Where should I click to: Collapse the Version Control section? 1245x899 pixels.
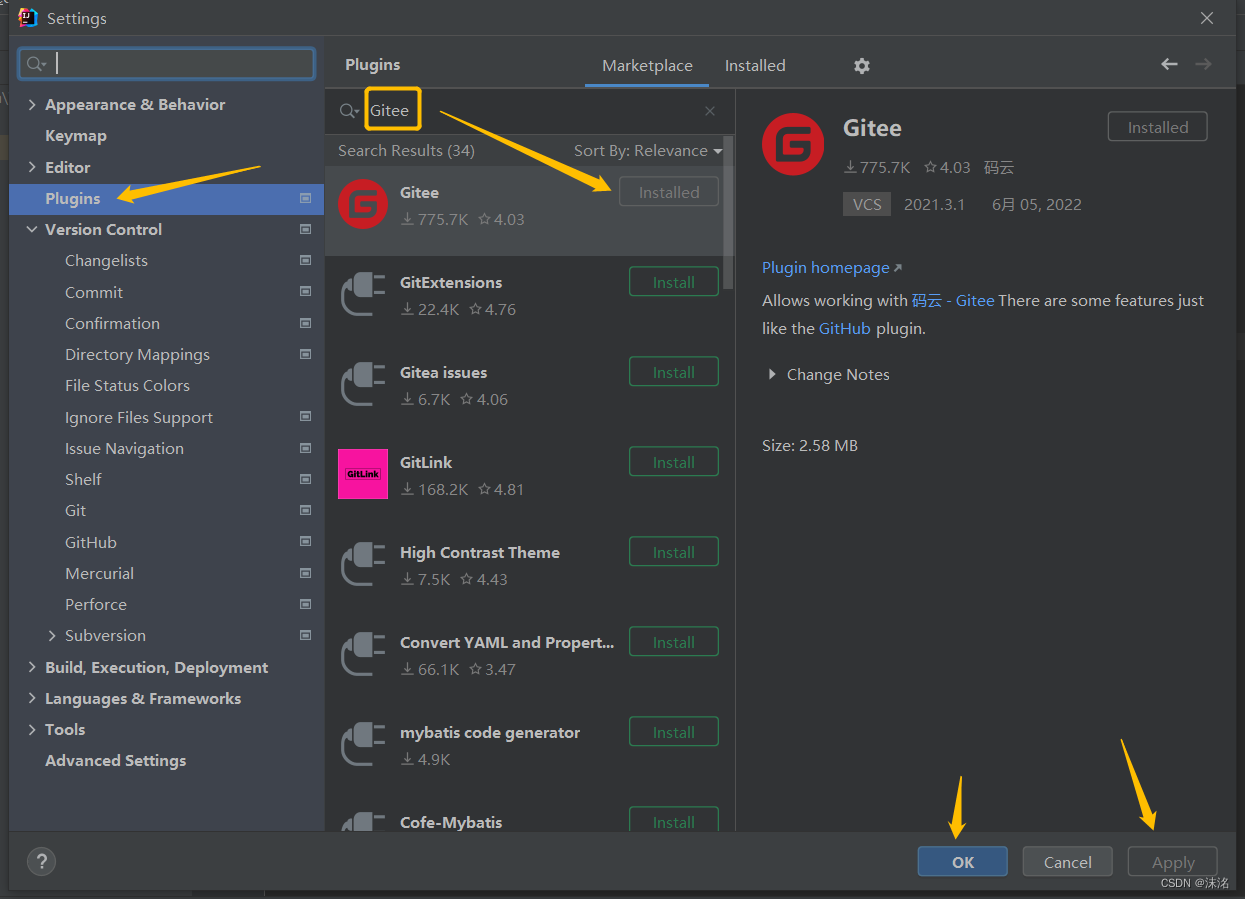pyautogui.click(x=32, y=229)
